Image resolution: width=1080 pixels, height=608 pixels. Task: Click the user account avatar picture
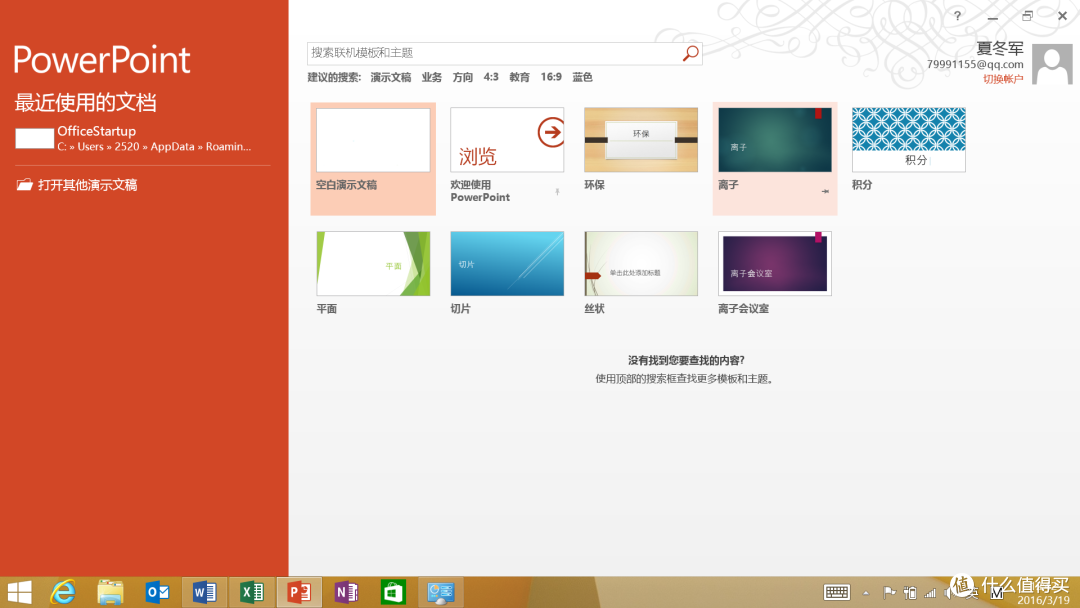click(x=1052, y=64)
